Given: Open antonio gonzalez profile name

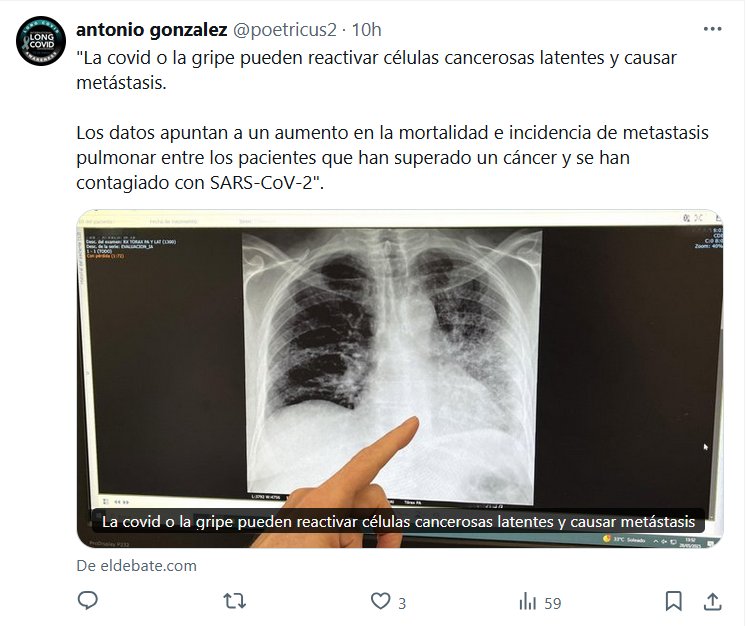Looking at the screenshot, I should point(152,29).
